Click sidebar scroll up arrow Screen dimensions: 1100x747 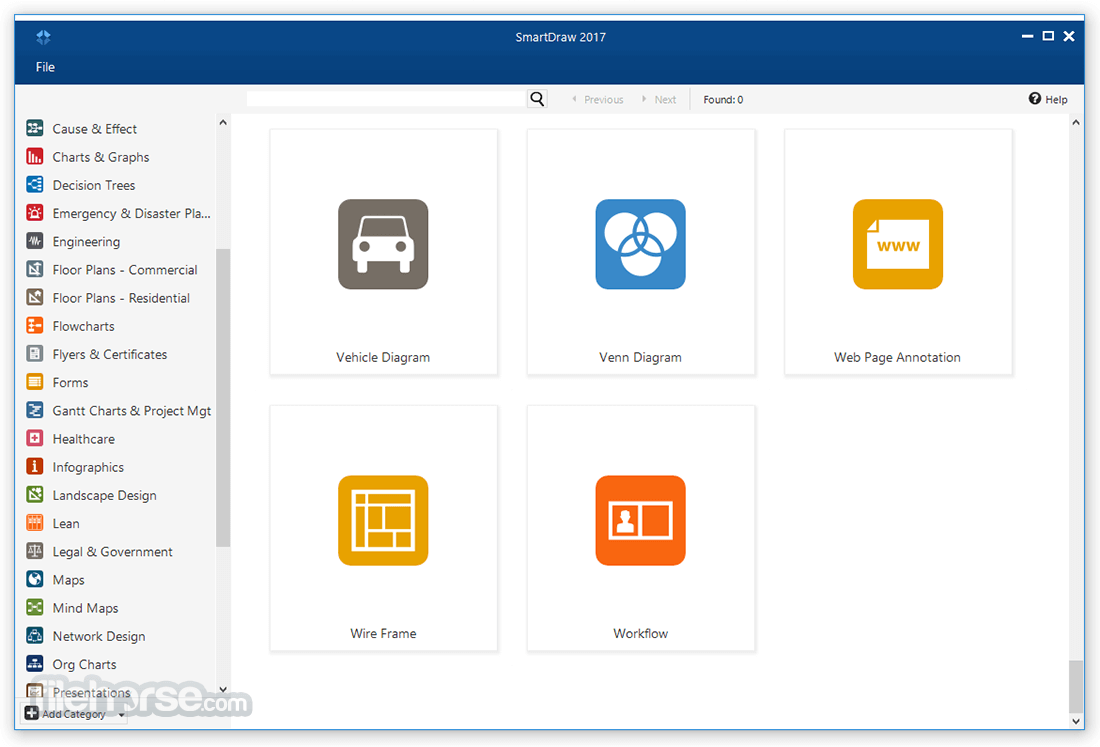[x=223, y=122]
